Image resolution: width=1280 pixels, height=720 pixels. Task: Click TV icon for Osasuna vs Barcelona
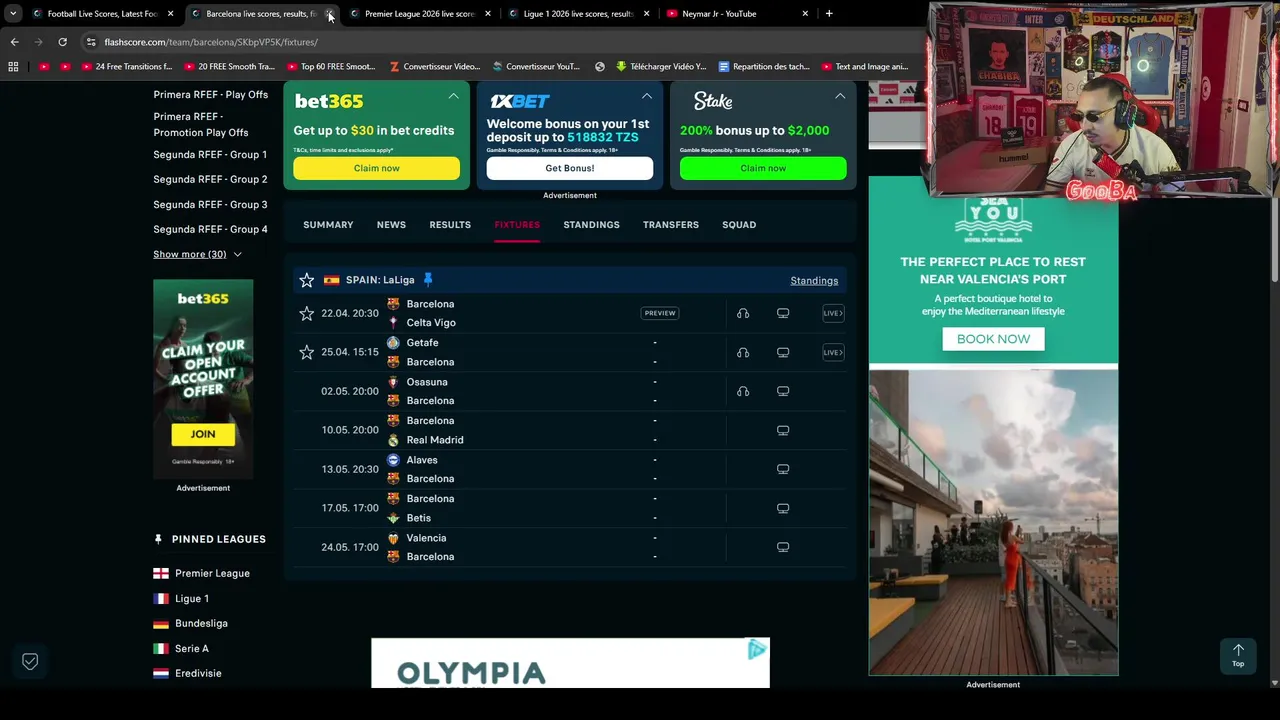[783, 391]
